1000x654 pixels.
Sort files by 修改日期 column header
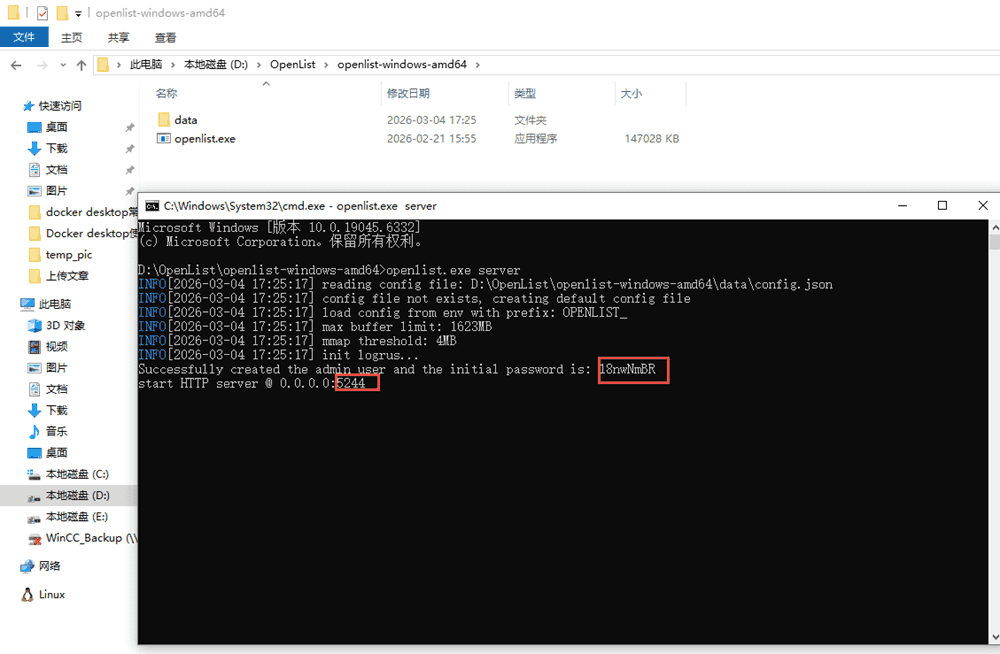pos(408,93)
